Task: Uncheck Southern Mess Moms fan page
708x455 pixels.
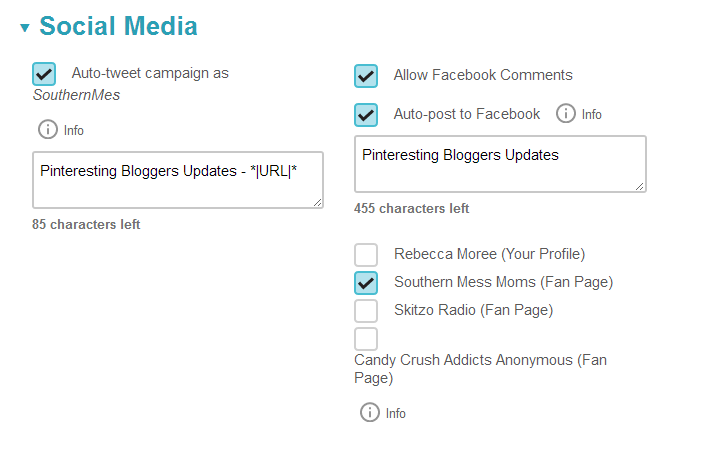Action: (x=366, y=283)
